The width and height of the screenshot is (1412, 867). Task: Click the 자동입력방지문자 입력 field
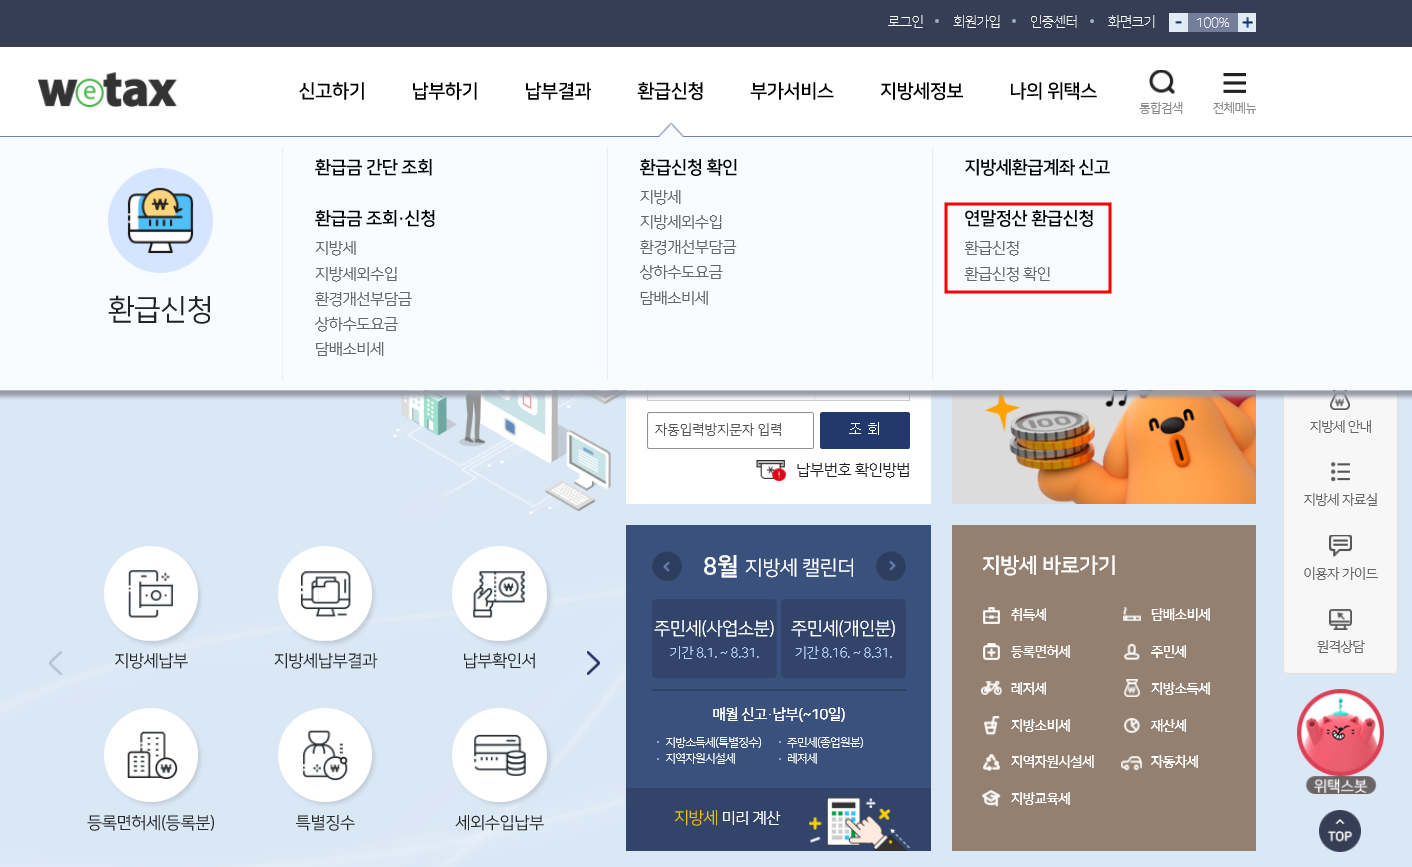point(730,430)
